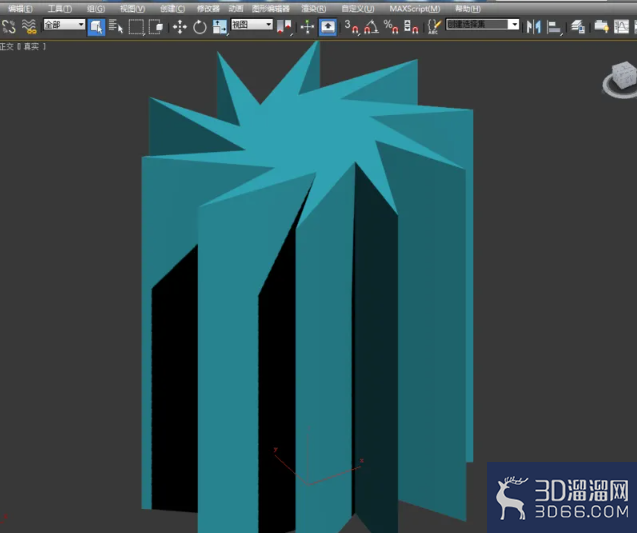
Task: Activate the Select and Move tool
Action: [x=180, y=27]
